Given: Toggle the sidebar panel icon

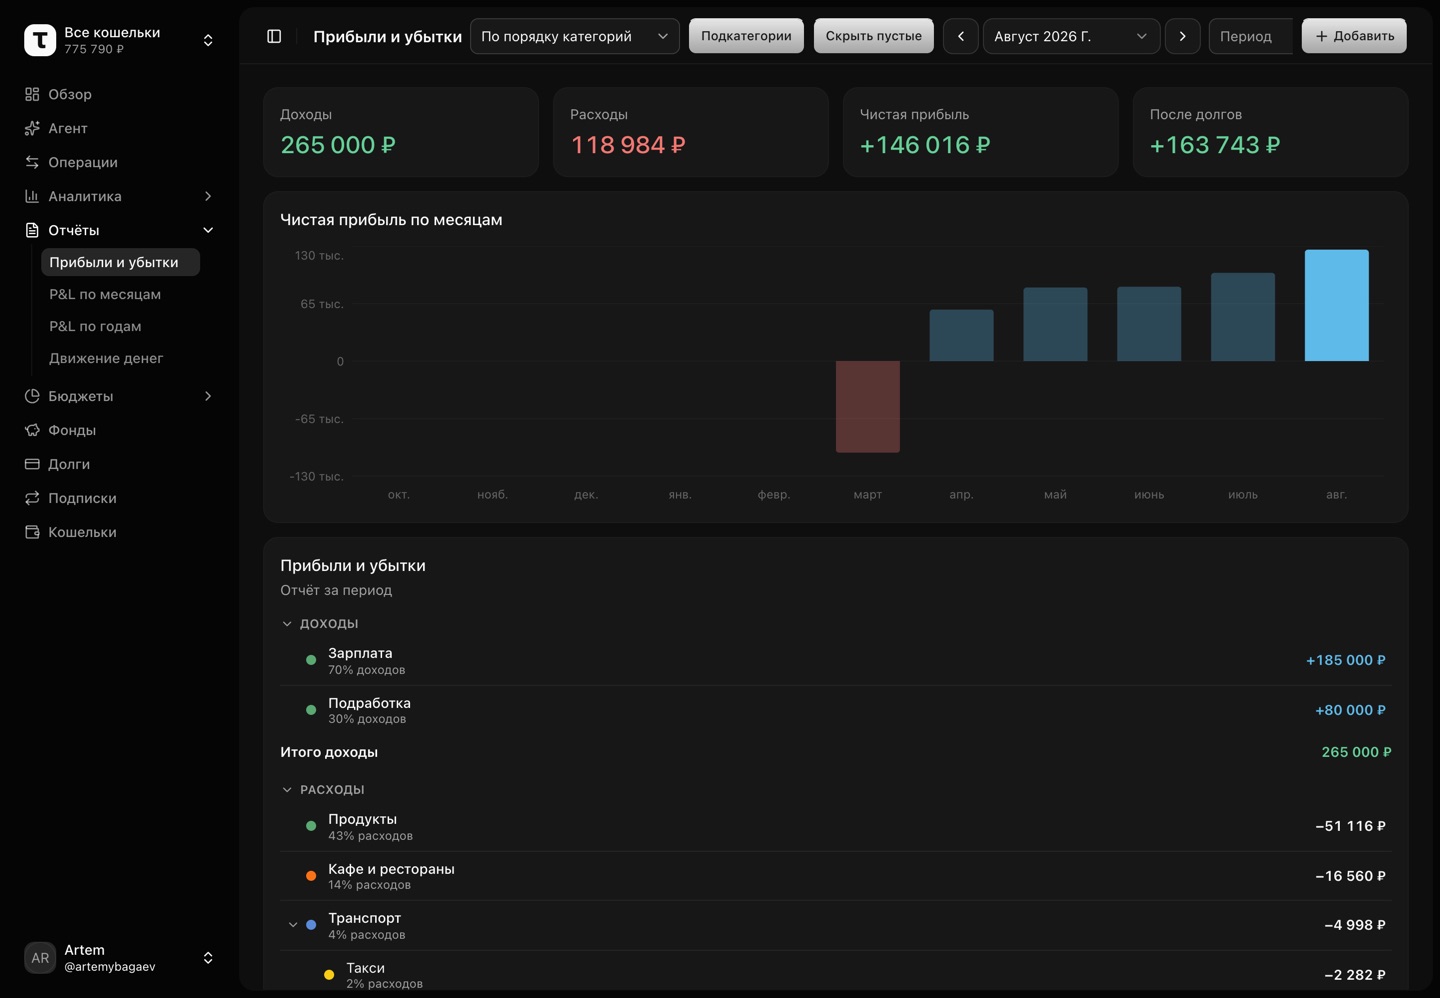Looking at the screenshot, I should (274, 36).
